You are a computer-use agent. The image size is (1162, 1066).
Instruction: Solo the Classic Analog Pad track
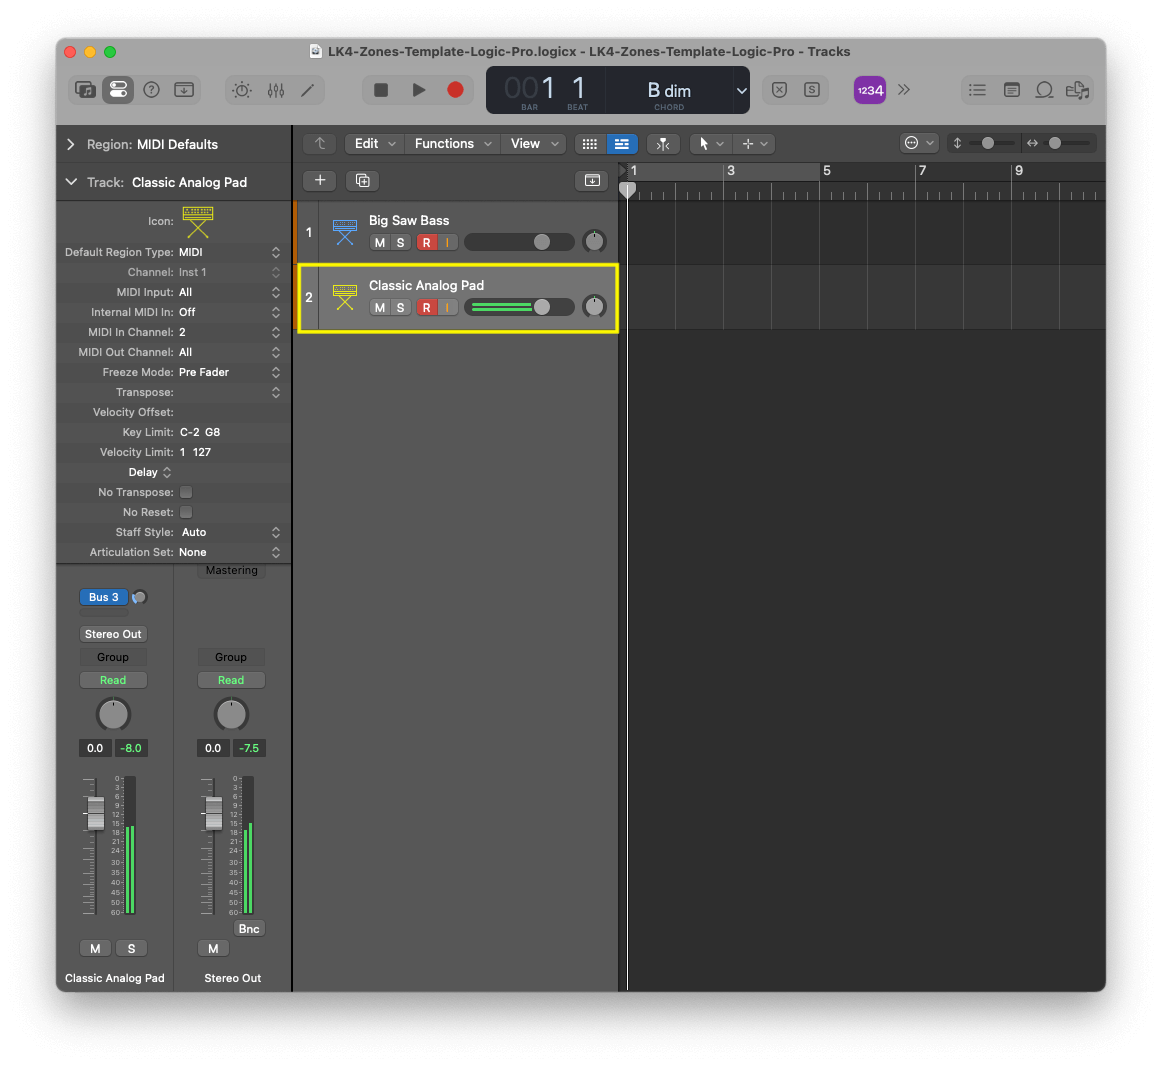401,308
